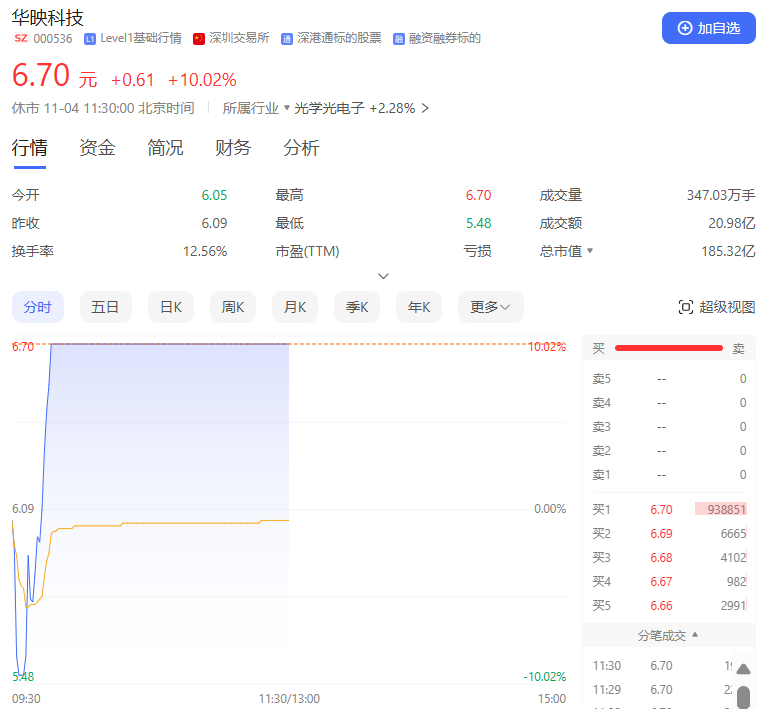Click the 深港通标的股票 tag icon
Screen dimensions: 772x709
tap(287, 39)
